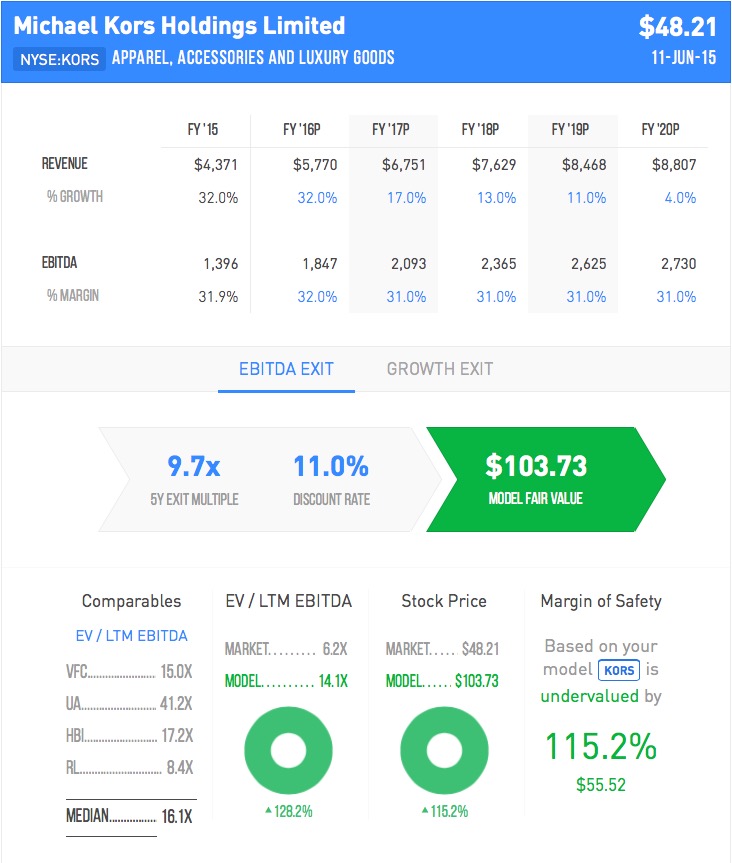Edit FY '19P revenue growth 11.0%
732x863 pixels.
pyautogui.click(x=587, y=198)
